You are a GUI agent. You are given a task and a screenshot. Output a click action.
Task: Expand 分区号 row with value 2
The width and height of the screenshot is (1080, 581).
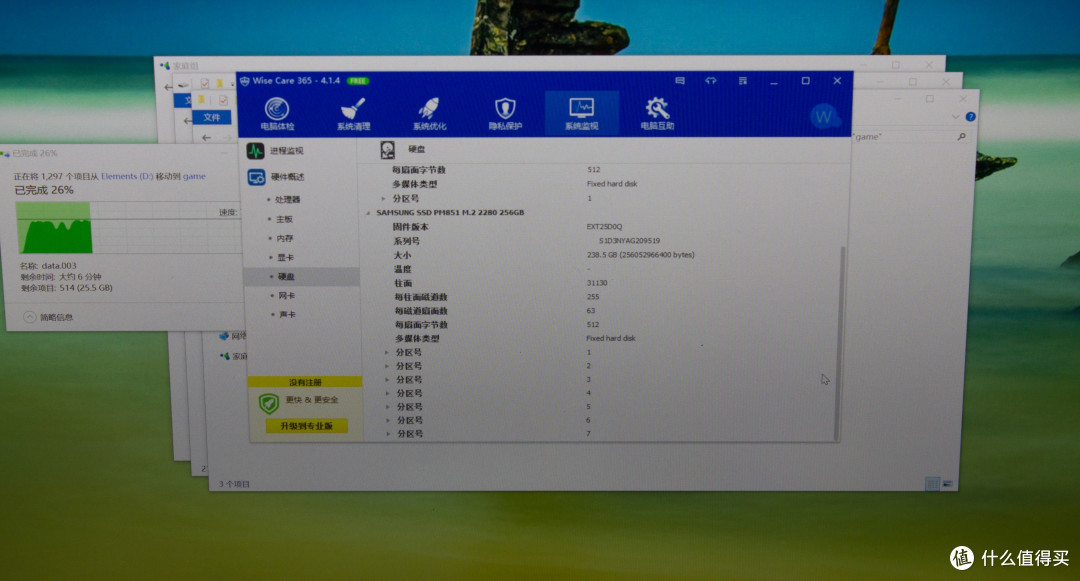pyautogui.click(x=386, y=366)
